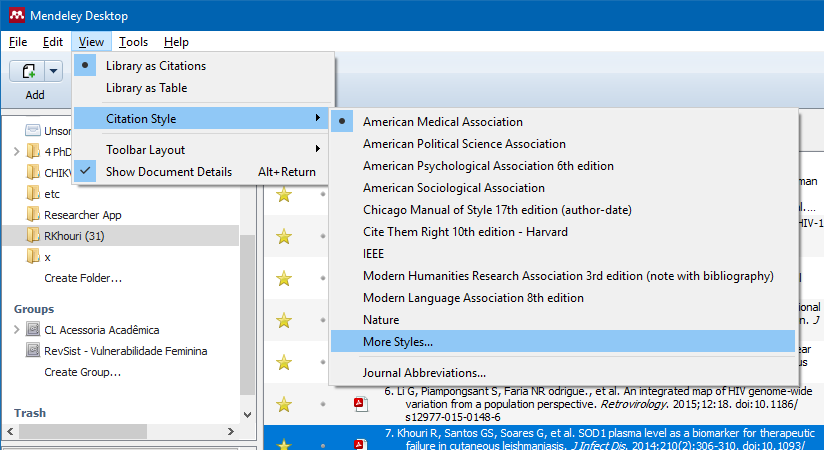Select Modern Humanities Research Association style

563,276
